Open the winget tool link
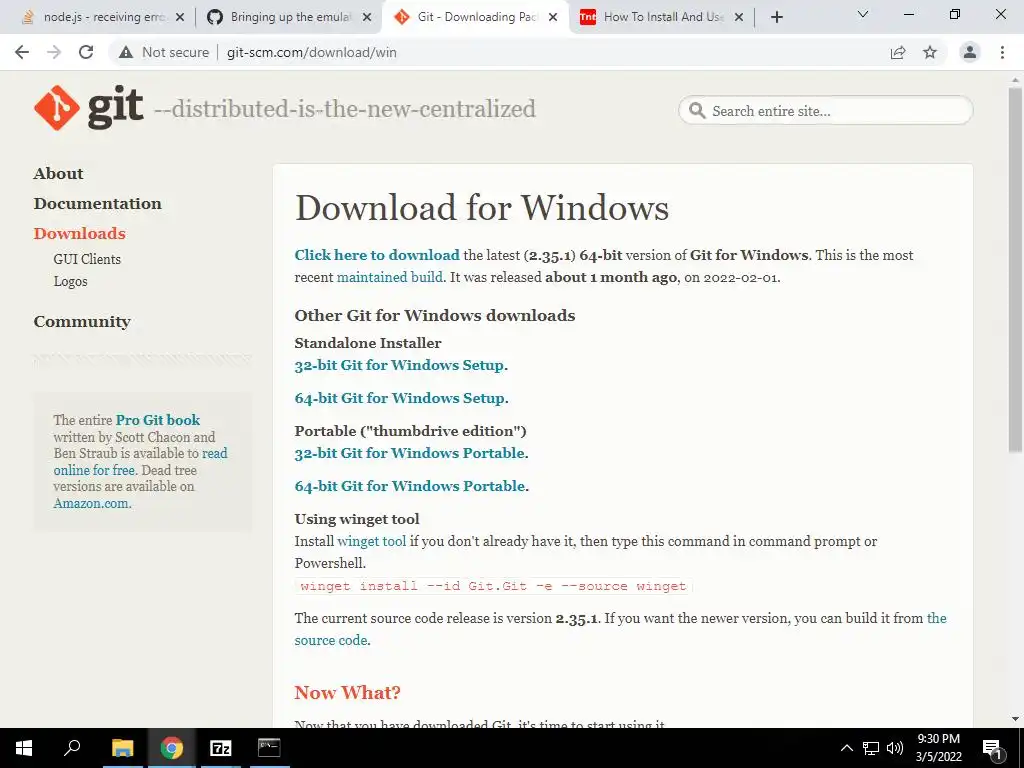1024x768 pixels. (x=372, y=541)
